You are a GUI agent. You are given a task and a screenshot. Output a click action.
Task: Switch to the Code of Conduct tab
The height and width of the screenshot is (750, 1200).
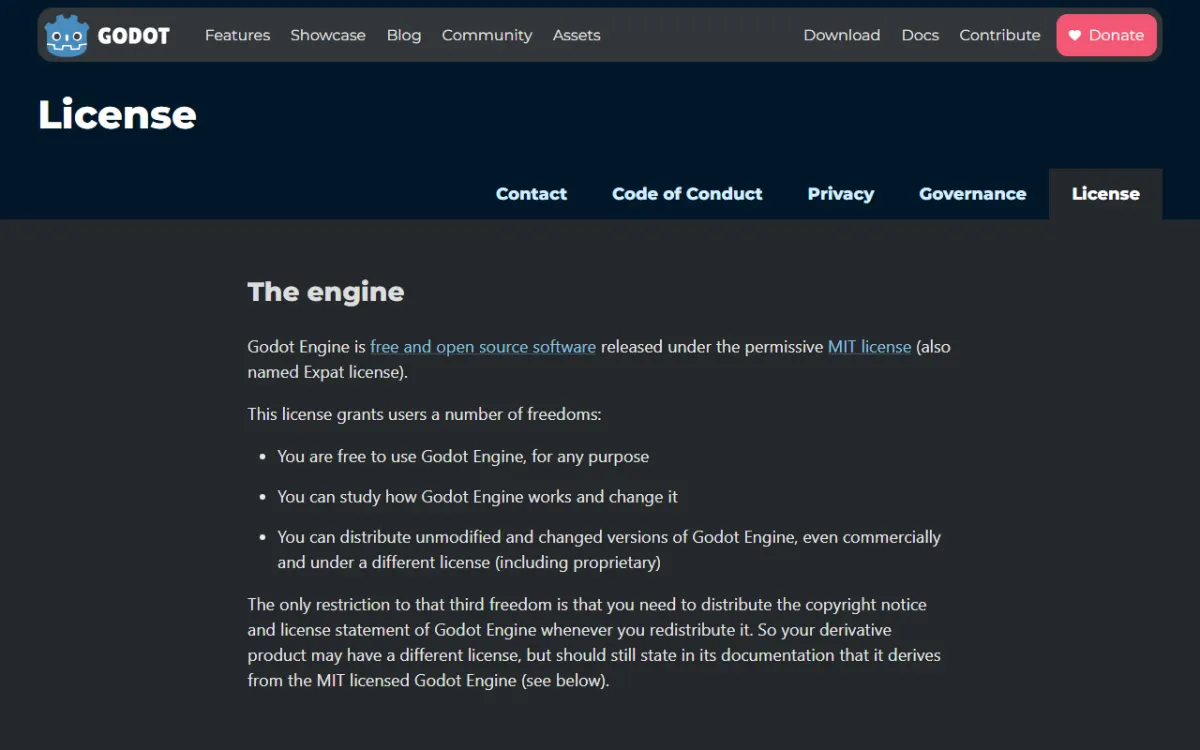tap(687, 194)
